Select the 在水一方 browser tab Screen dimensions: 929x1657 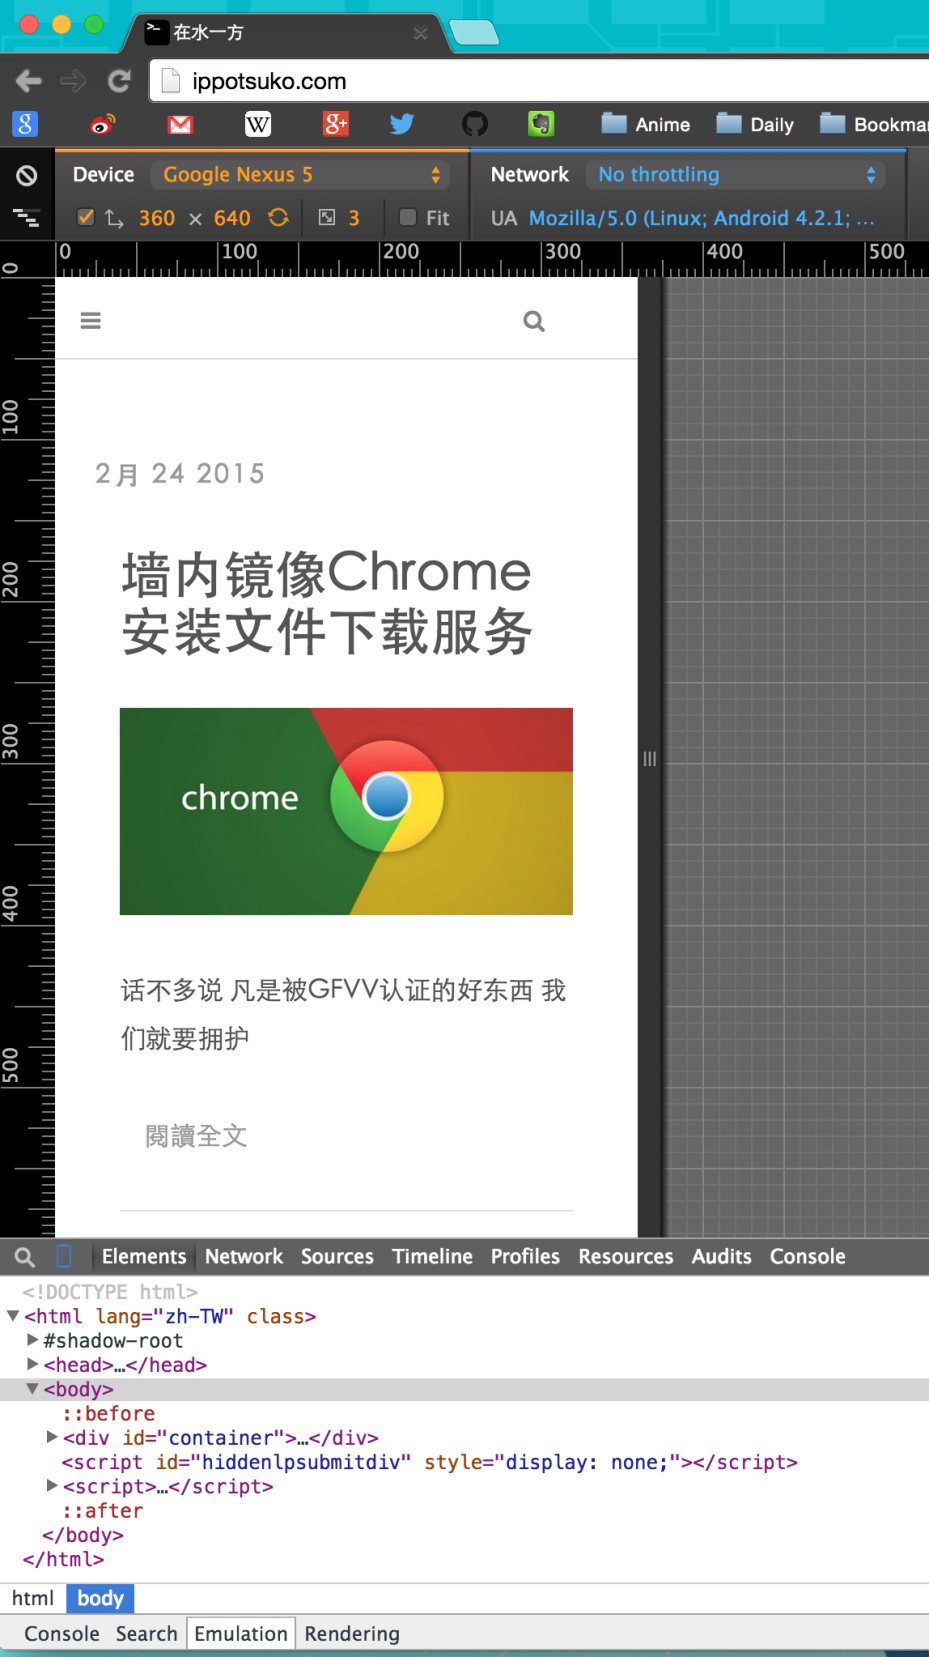[285, 32]
